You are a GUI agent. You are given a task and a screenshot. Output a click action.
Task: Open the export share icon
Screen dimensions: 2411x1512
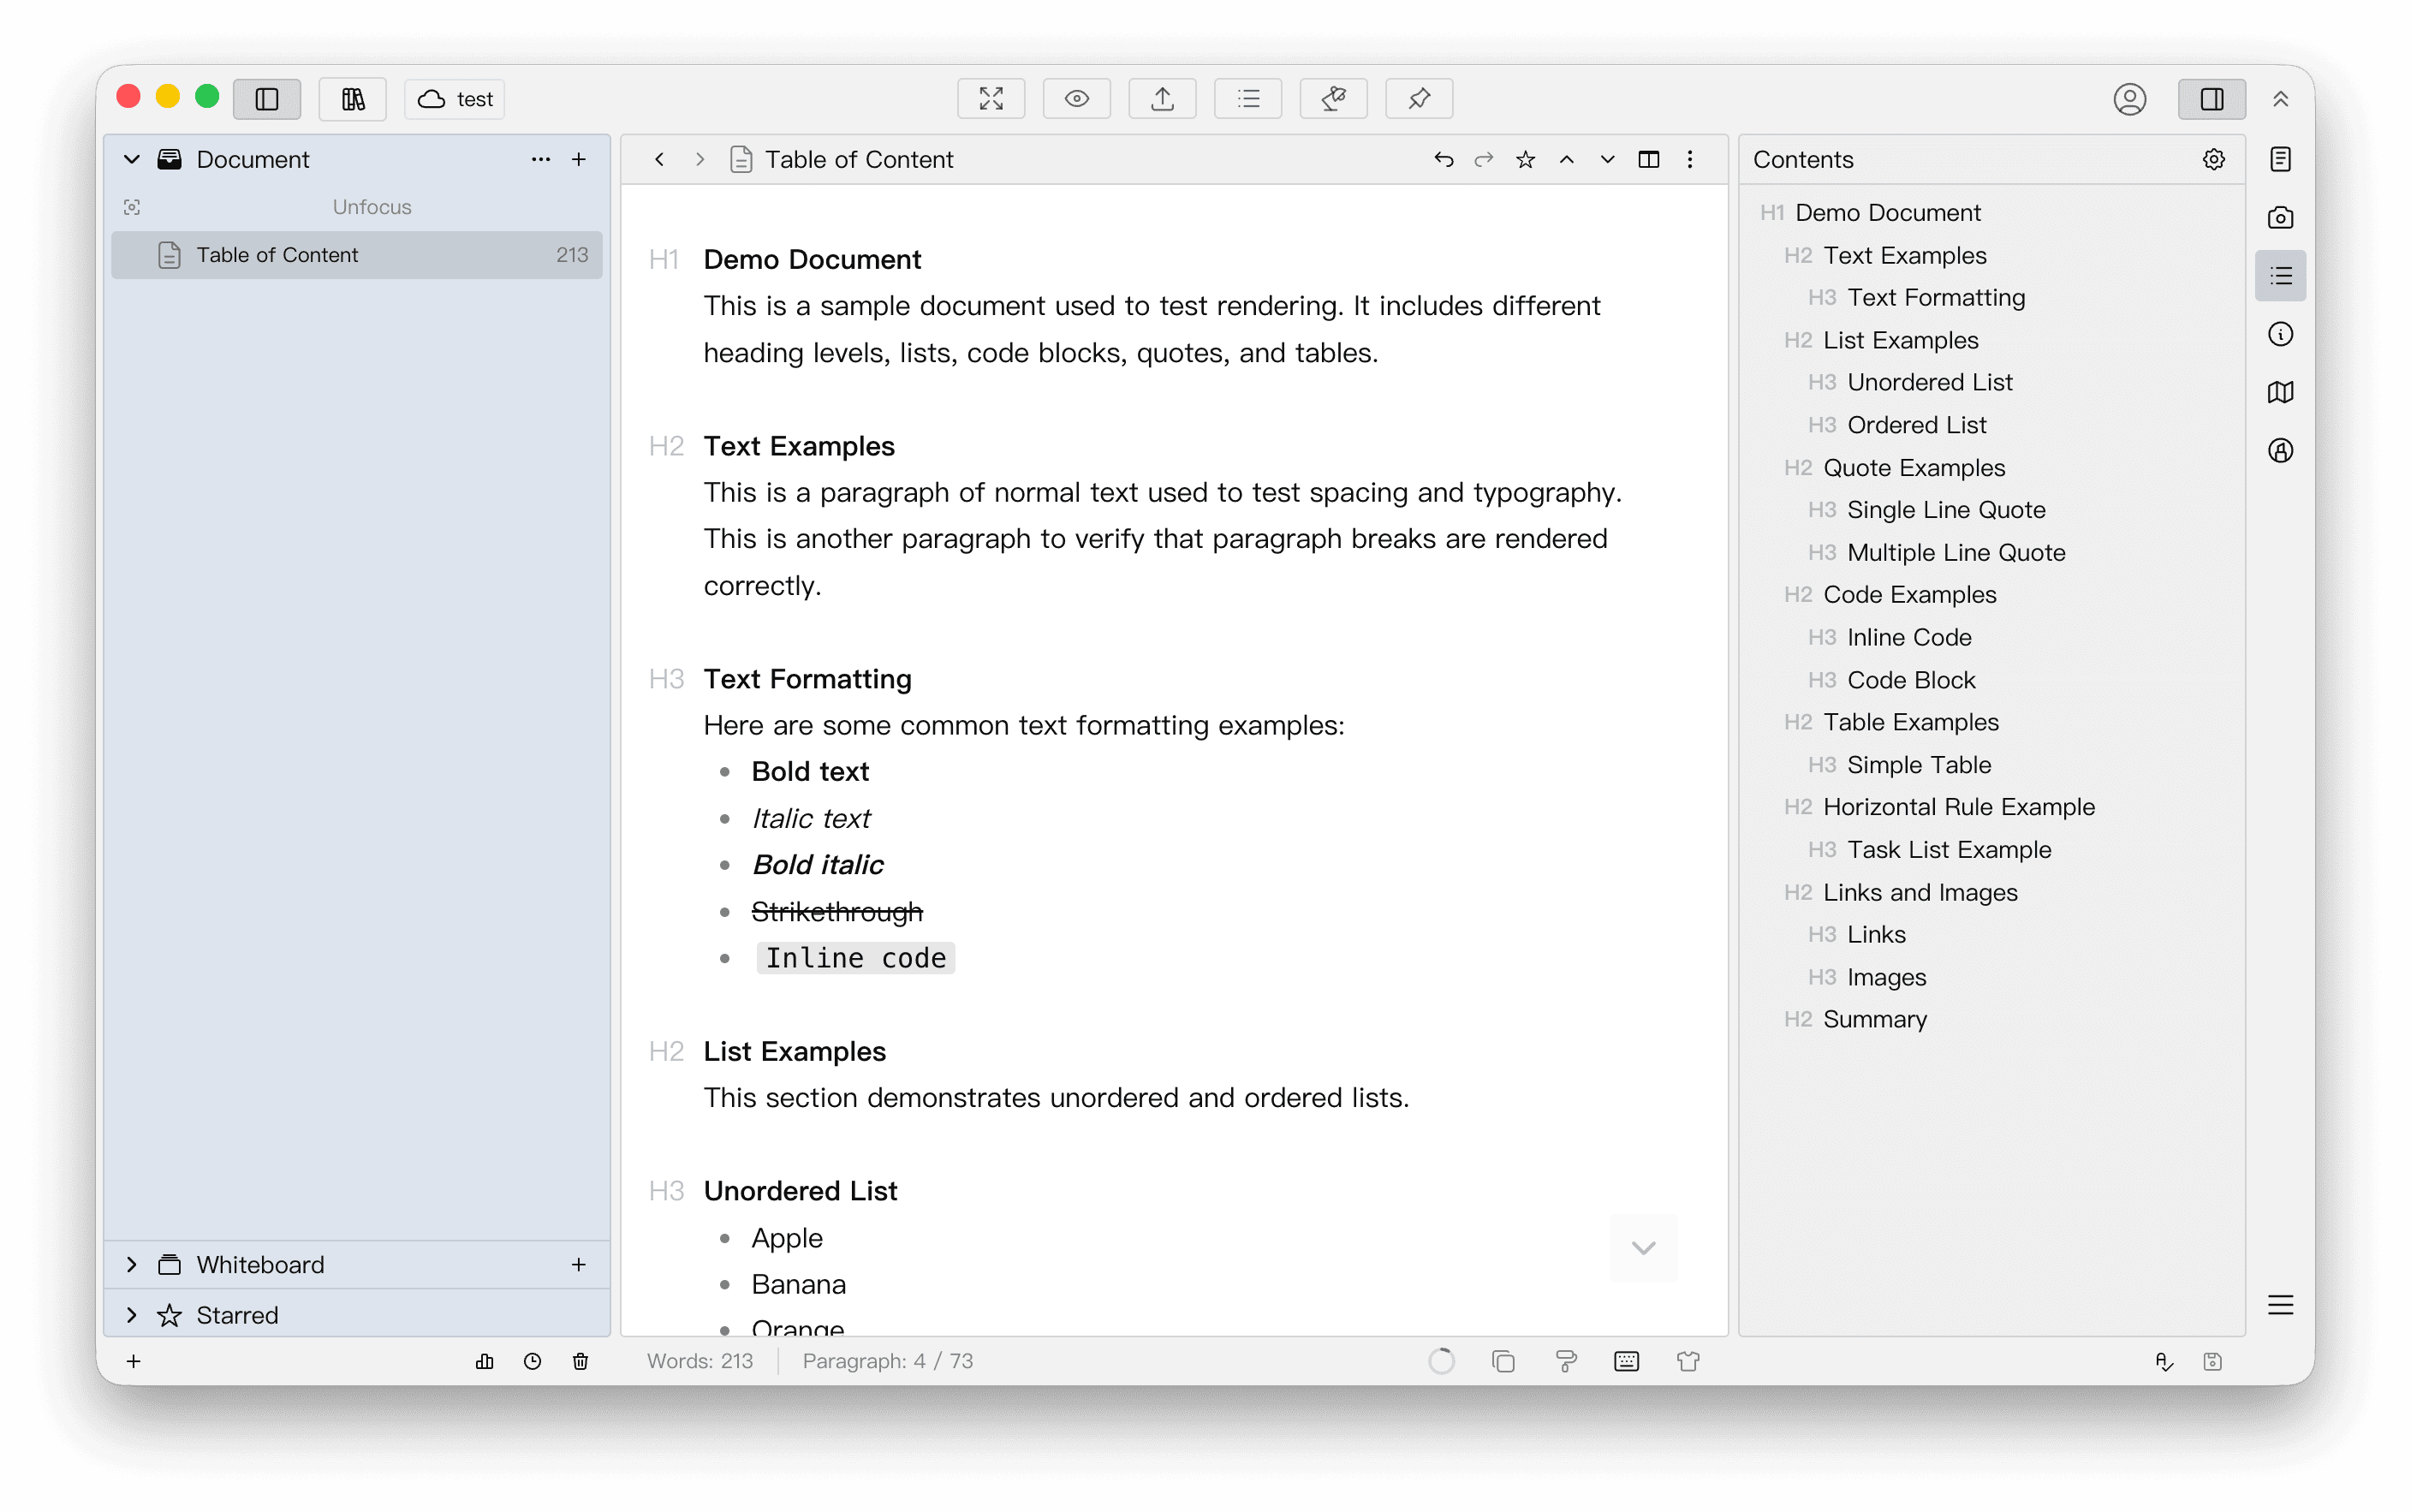click(1162, 99)
